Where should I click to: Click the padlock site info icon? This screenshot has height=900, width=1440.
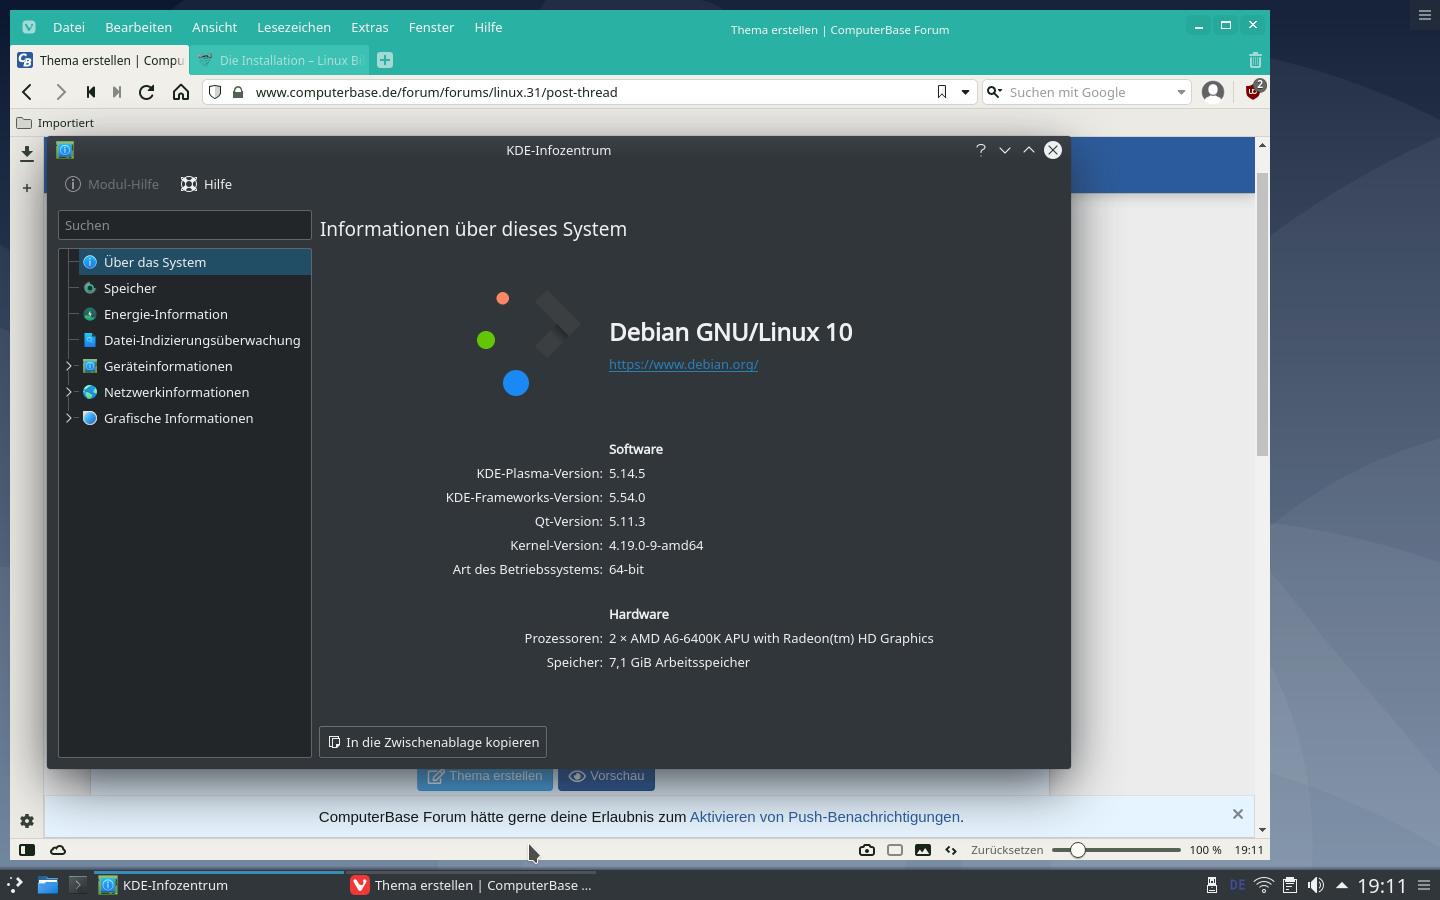238,92
